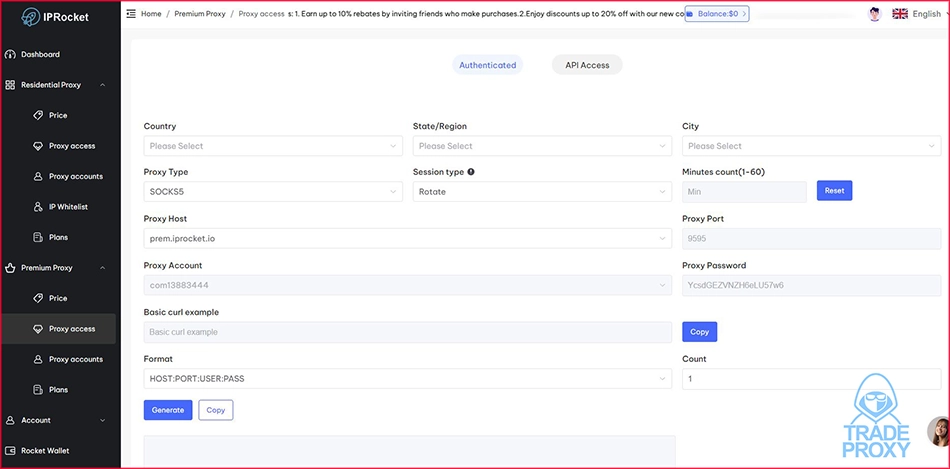Click the Proxy Port field

coord(812,239)
